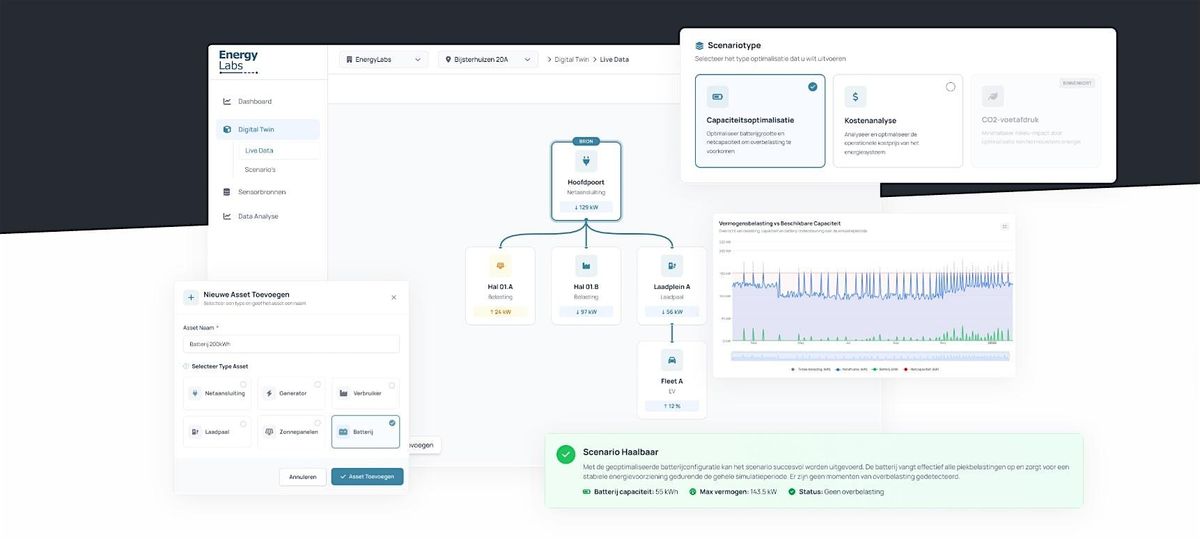
Task: Click the Fleet A car icon
Action: [x=671, y=360]
